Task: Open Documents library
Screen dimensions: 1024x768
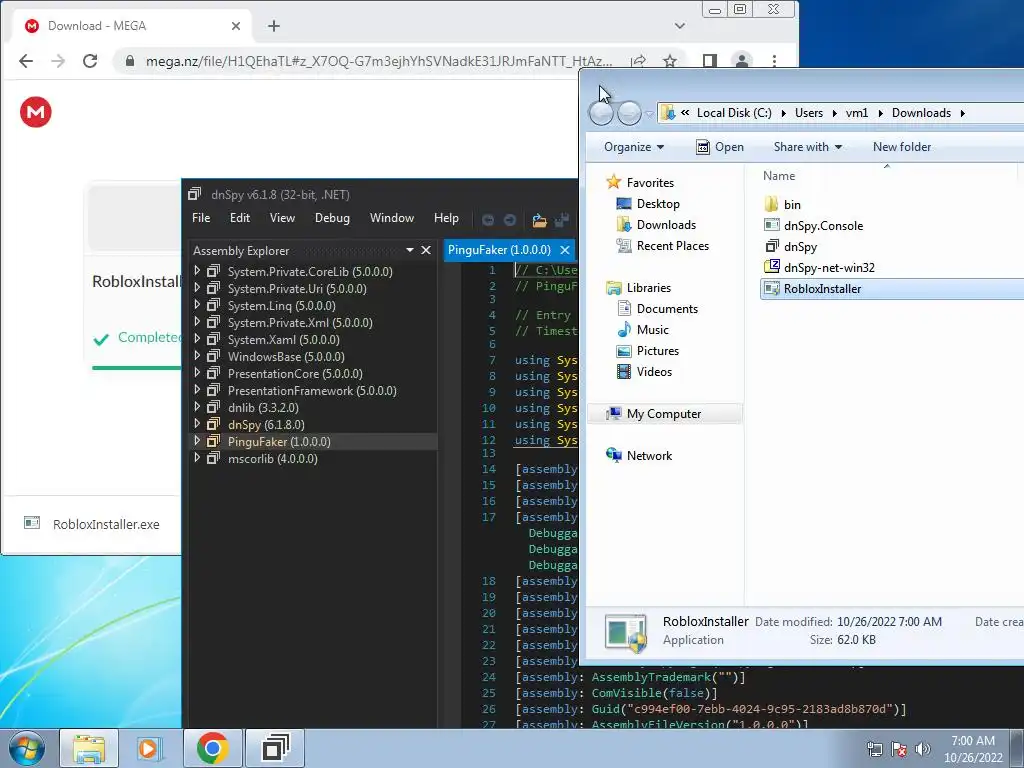Action: click(x=658, y=308)
